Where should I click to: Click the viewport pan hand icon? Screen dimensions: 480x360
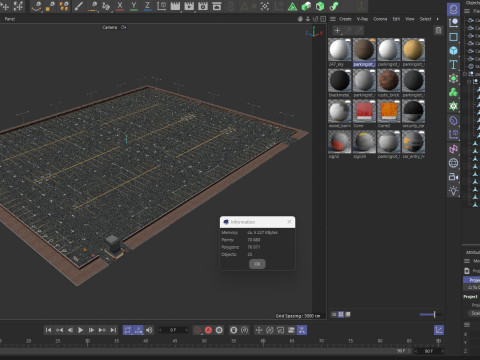(x=300, y=19)
